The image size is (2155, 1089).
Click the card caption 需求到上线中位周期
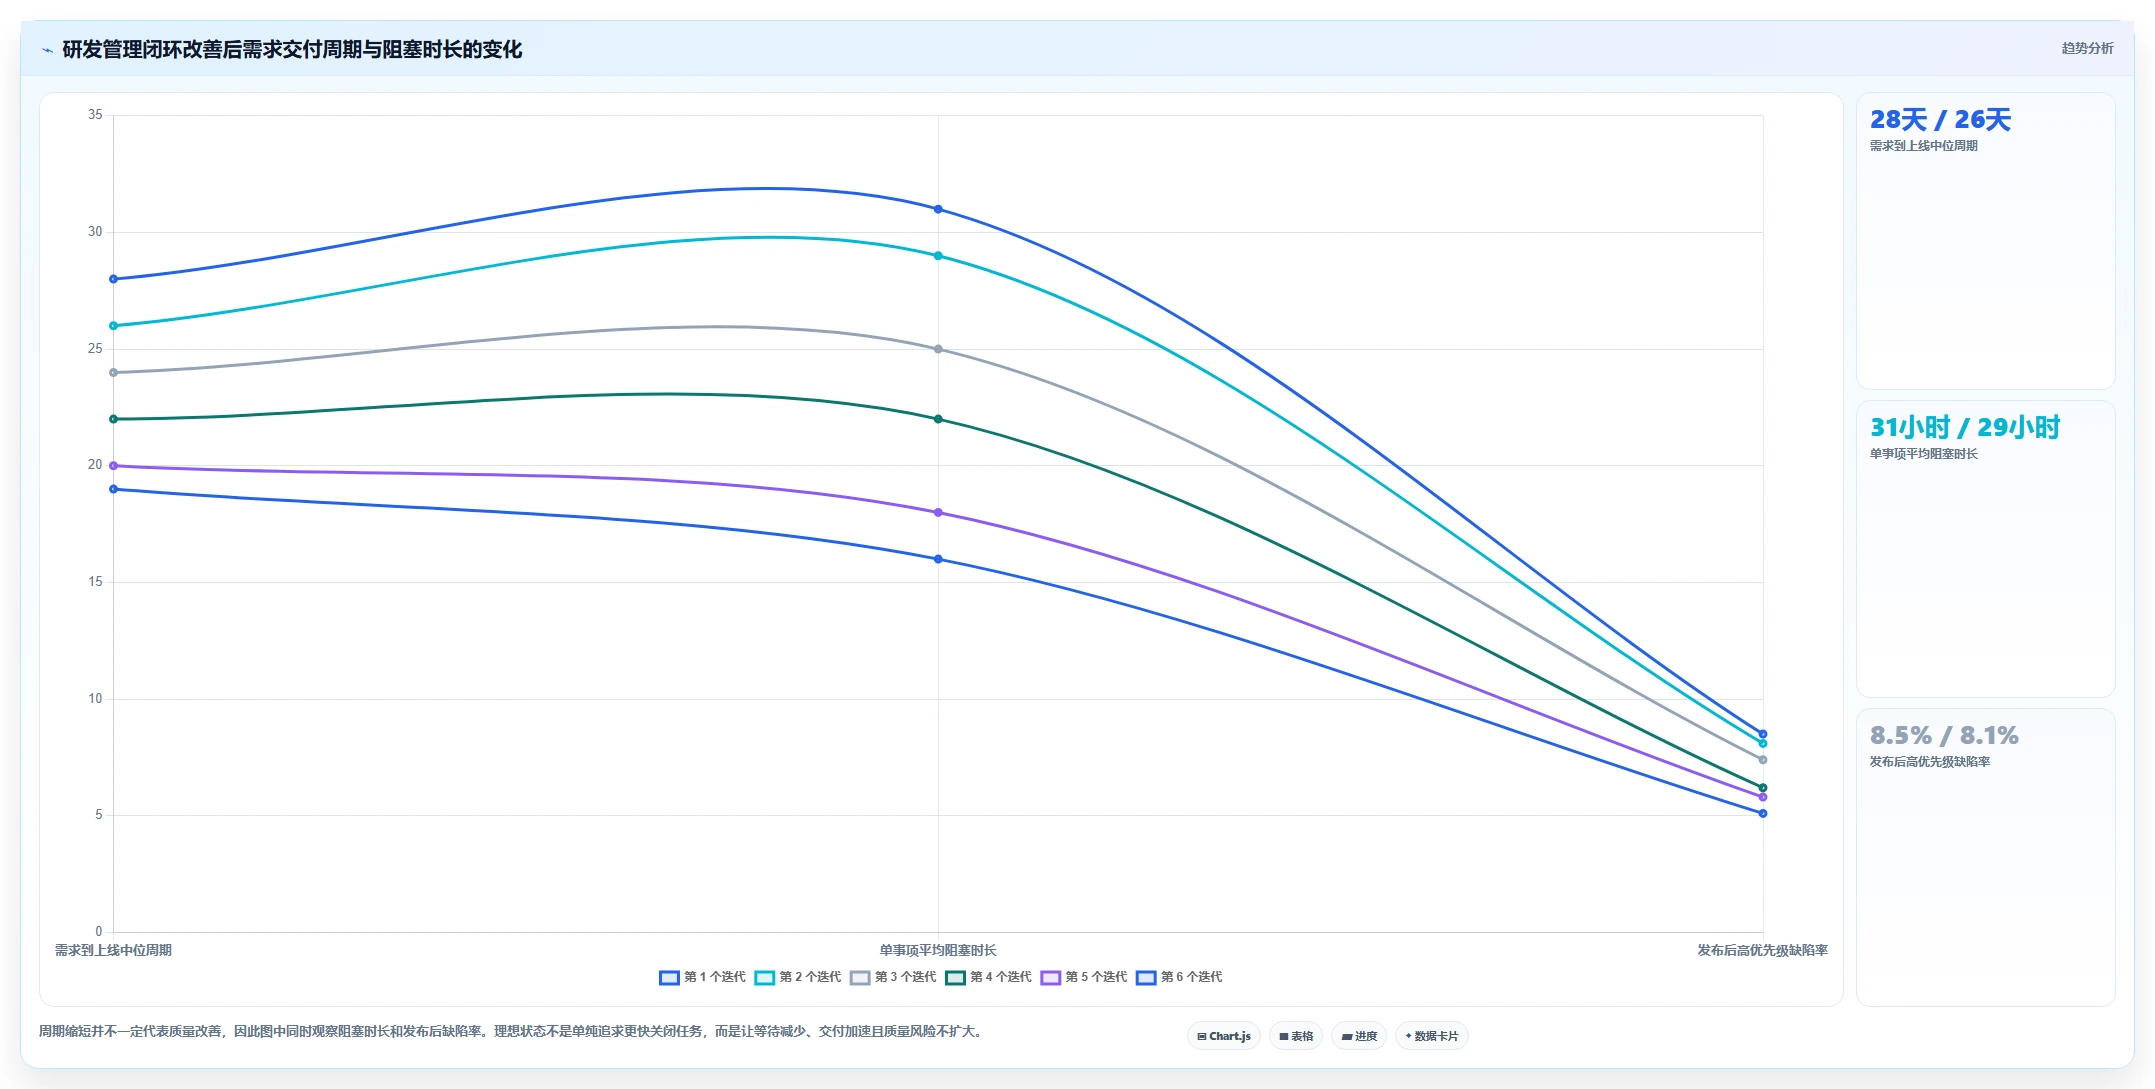tap(1924, 146)
